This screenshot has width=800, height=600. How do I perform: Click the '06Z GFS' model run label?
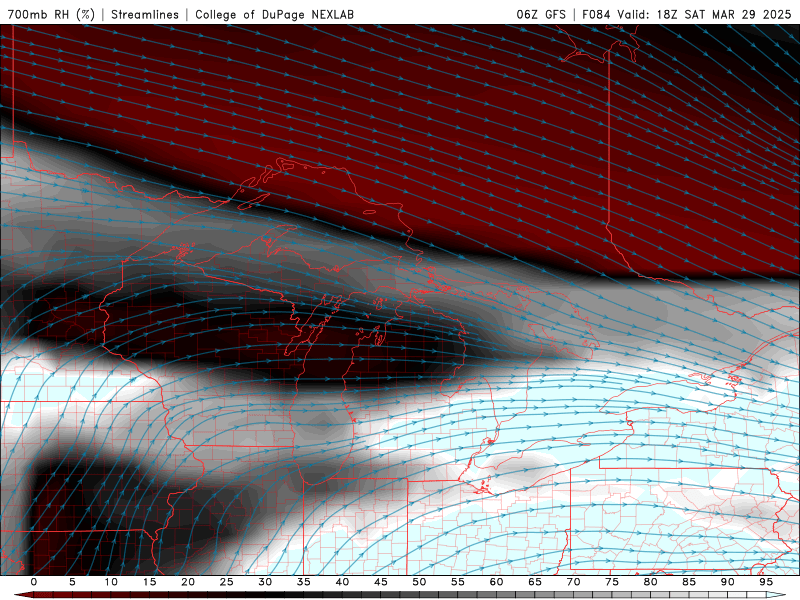541,14
